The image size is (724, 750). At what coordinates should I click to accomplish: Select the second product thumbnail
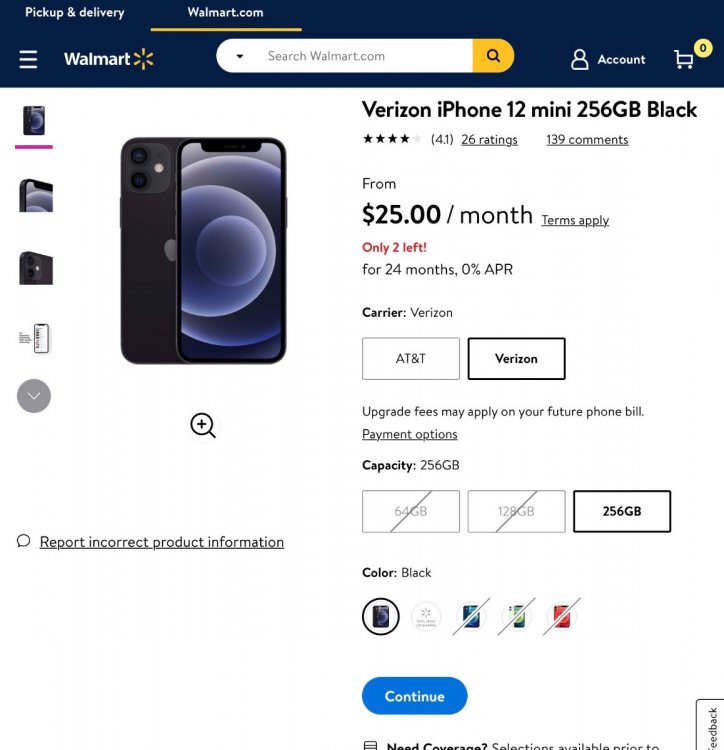[x=35, y=195]
